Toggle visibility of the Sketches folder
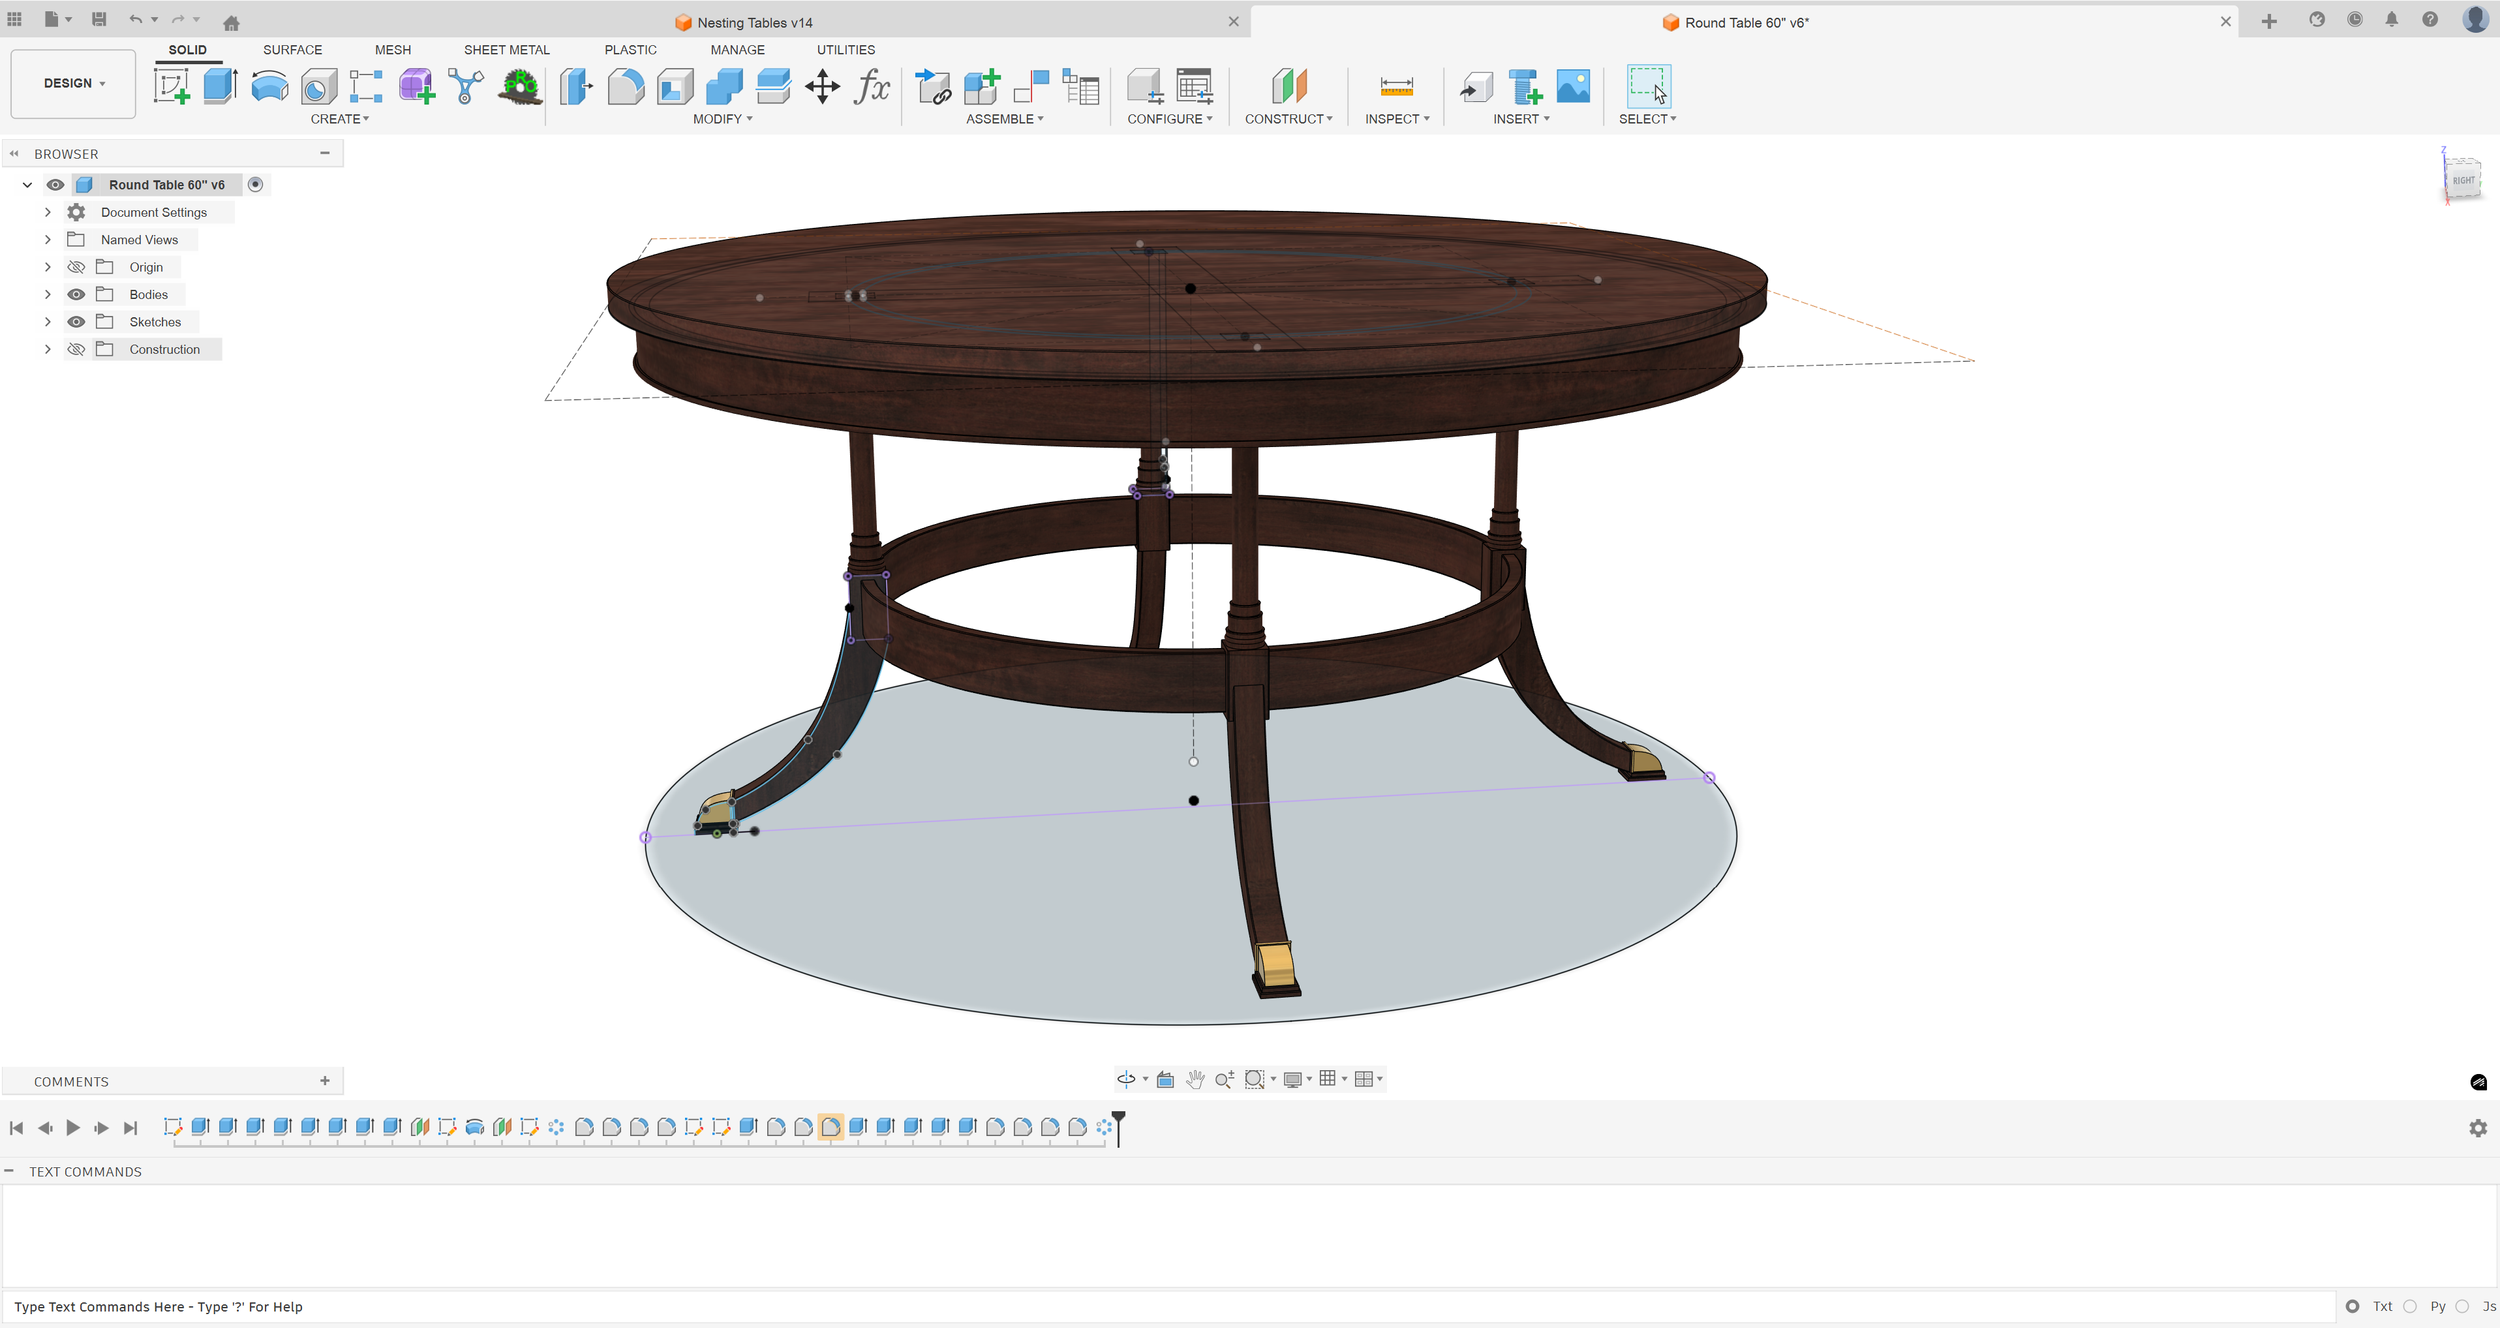 [77, 321]
